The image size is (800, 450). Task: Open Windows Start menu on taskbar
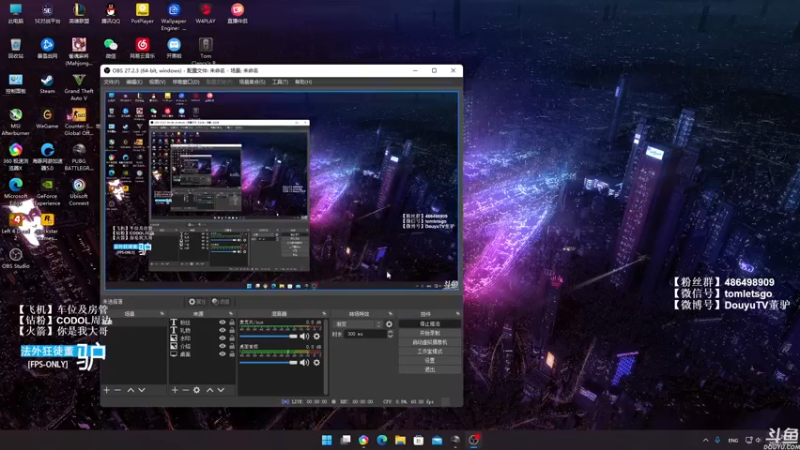pos(327,440)
